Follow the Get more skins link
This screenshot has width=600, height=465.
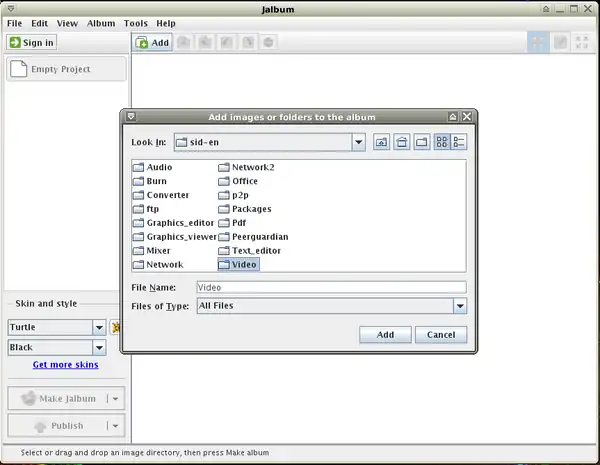[x=65, y=365]
